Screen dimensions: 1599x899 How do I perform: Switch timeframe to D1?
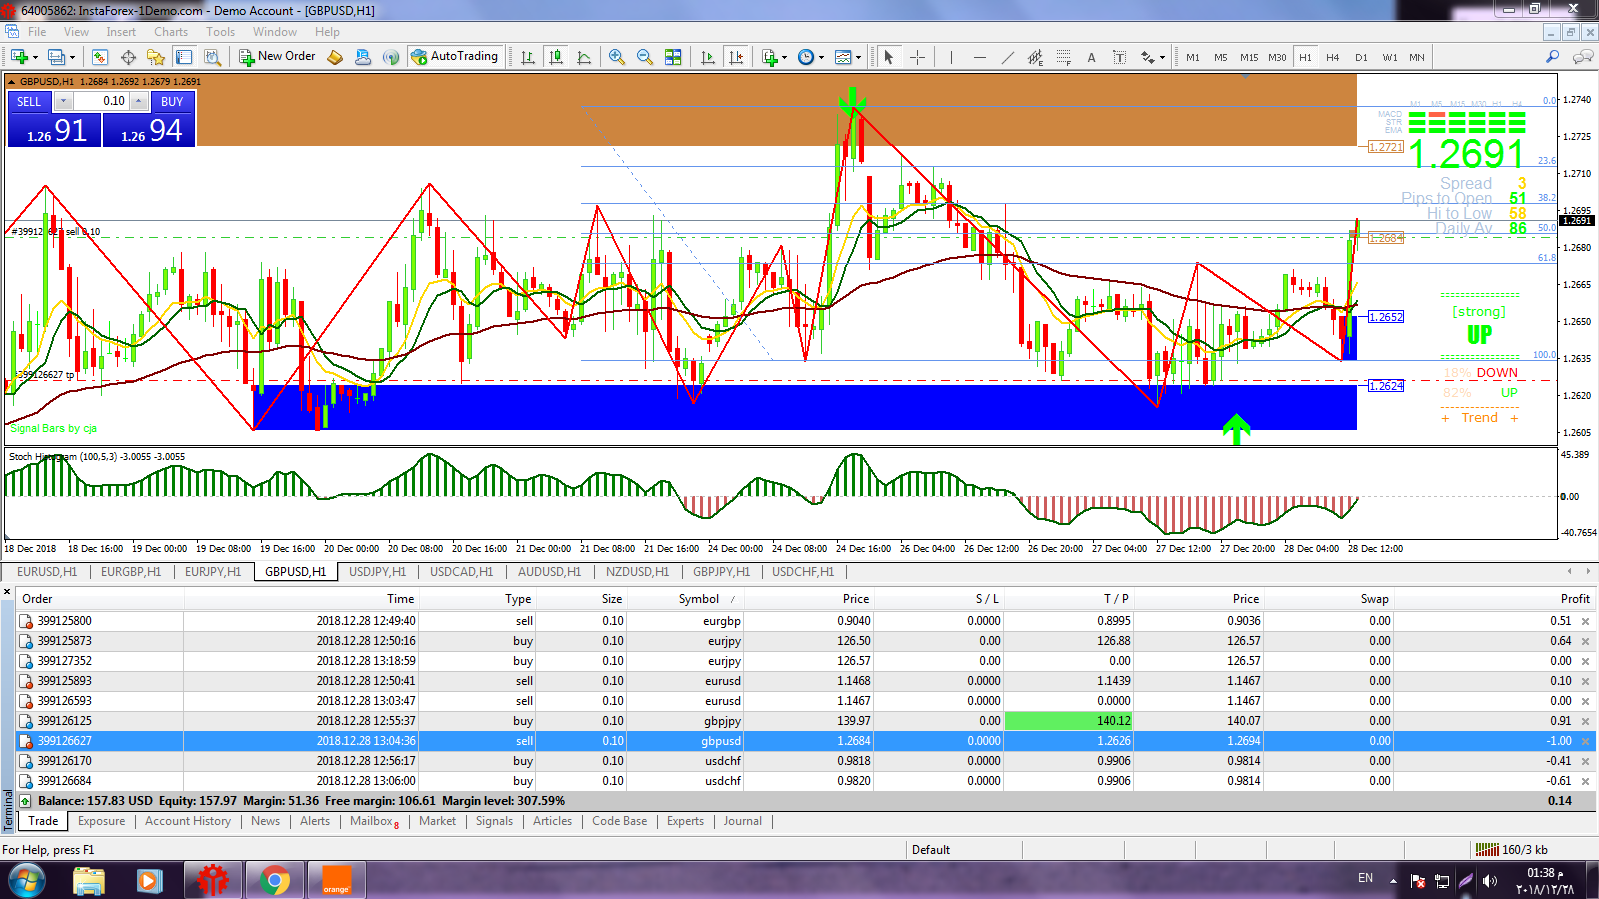pyautogui.click(x=1361, y=57)
